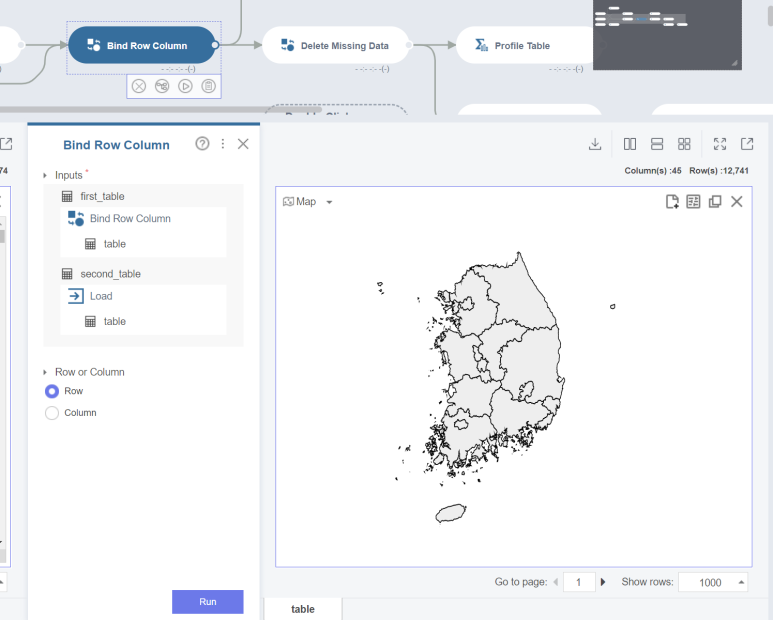Click the Go to page input field

pos(579,582)
